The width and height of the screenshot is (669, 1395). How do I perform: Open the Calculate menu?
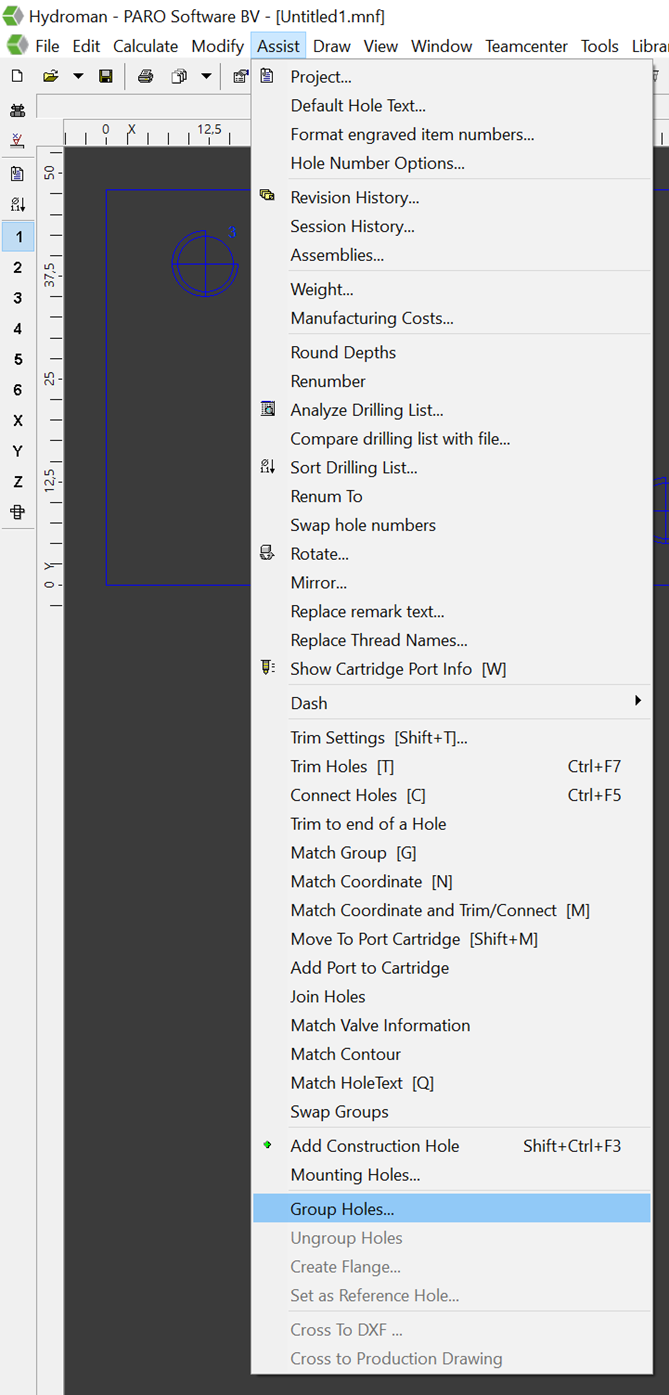pyautogui.click(x=145, y=46)
